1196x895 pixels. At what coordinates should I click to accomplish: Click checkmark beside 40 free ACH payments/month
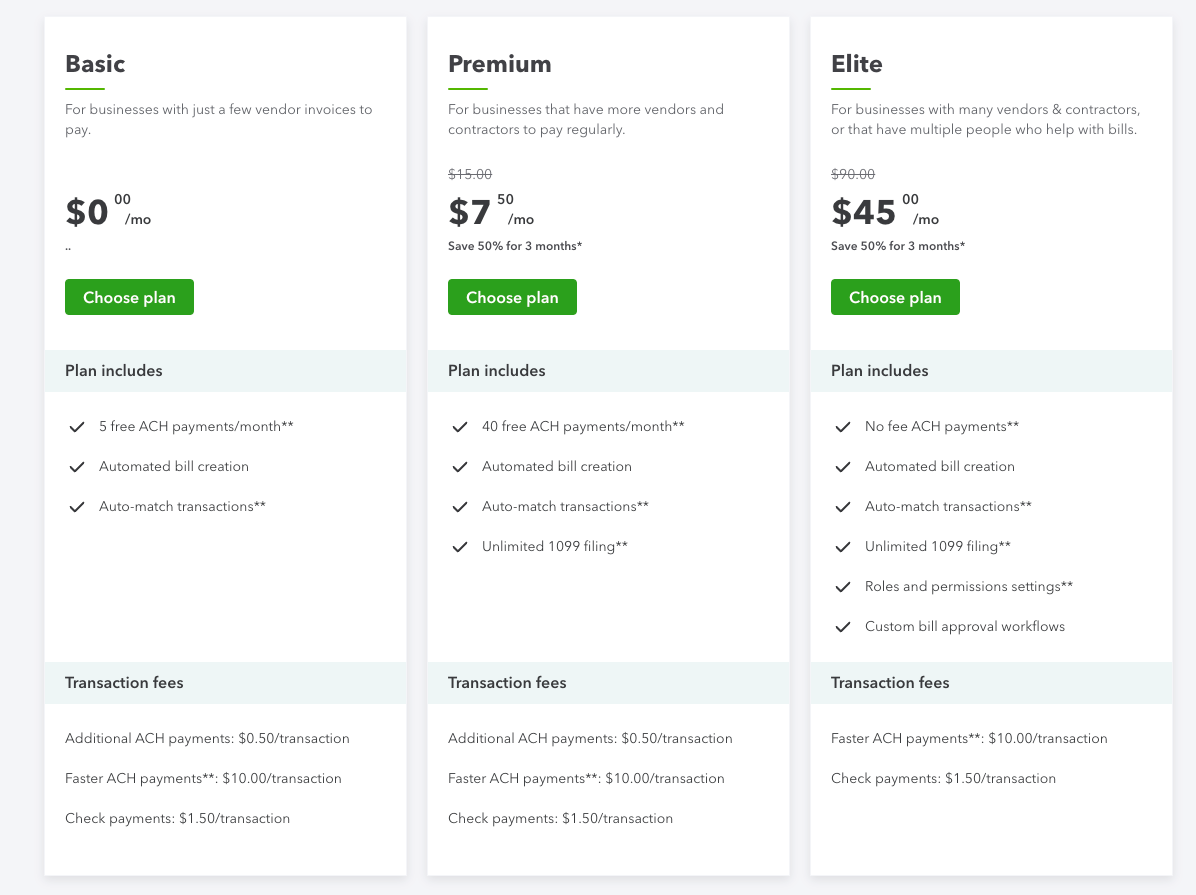460,427
